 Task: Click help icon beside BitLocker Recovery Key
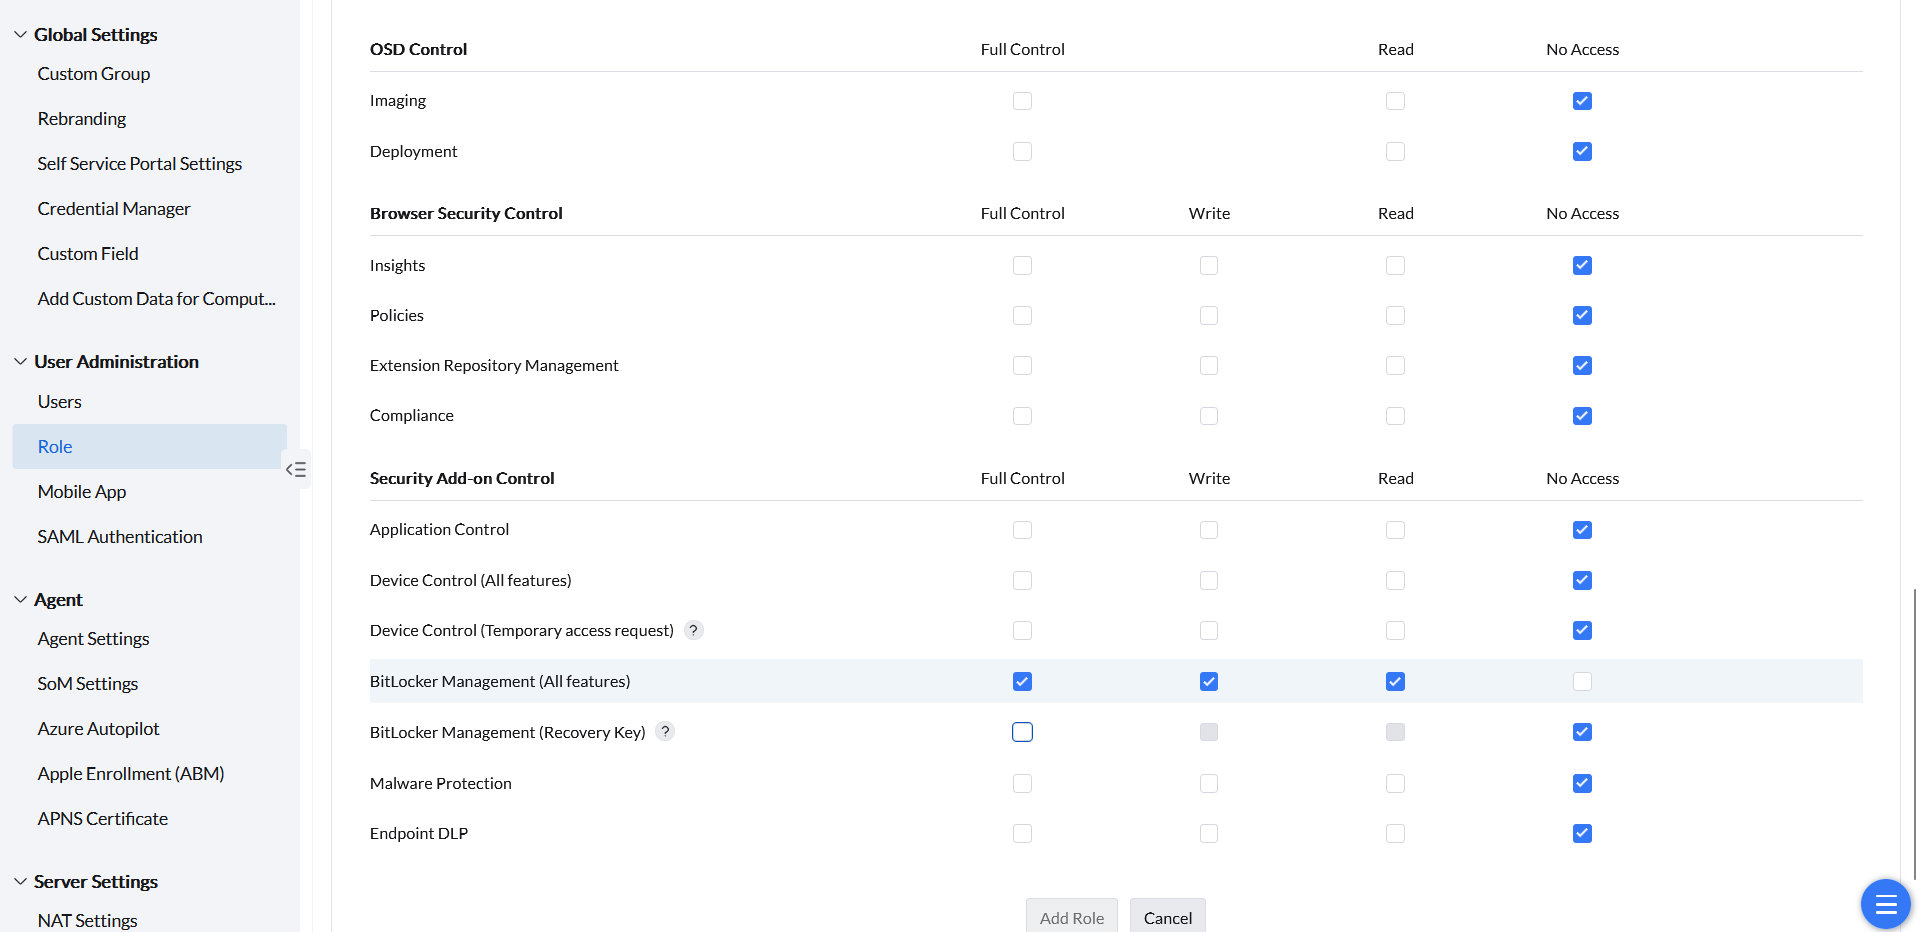tap(665, 731)
